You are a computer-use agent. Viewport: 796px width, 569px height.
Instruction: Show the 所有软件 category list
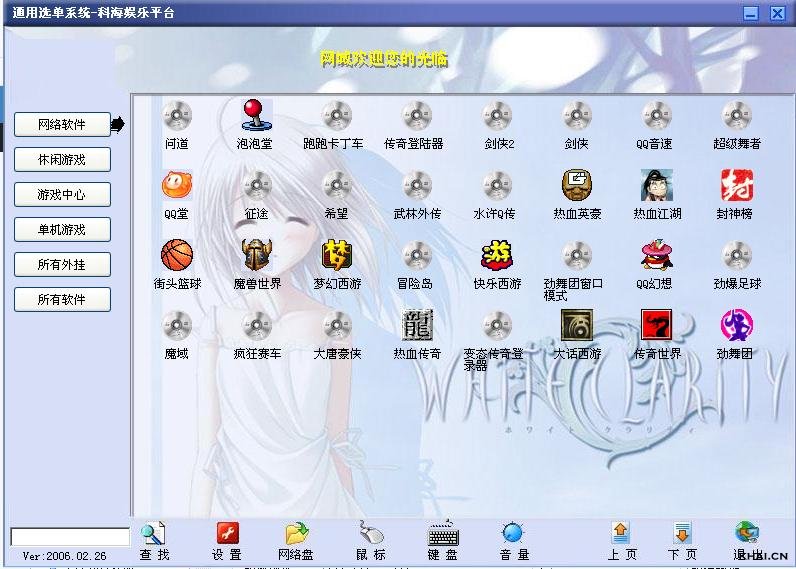62,300
